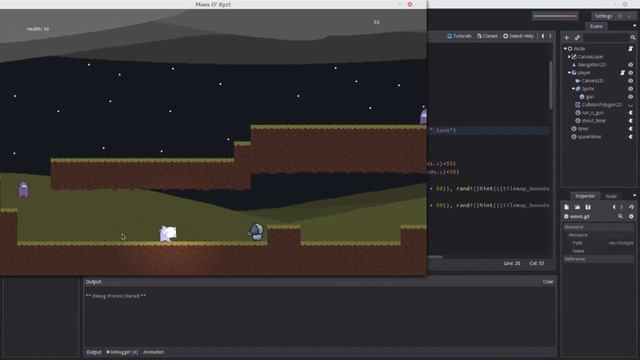640x360 pixels.
Task: Click the signal icon beside spawntimer node
Action: pos(631,137)
